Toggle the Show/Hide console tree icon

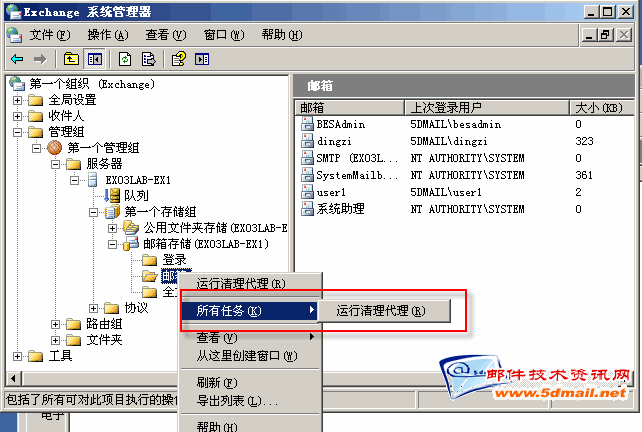(95, 59)
